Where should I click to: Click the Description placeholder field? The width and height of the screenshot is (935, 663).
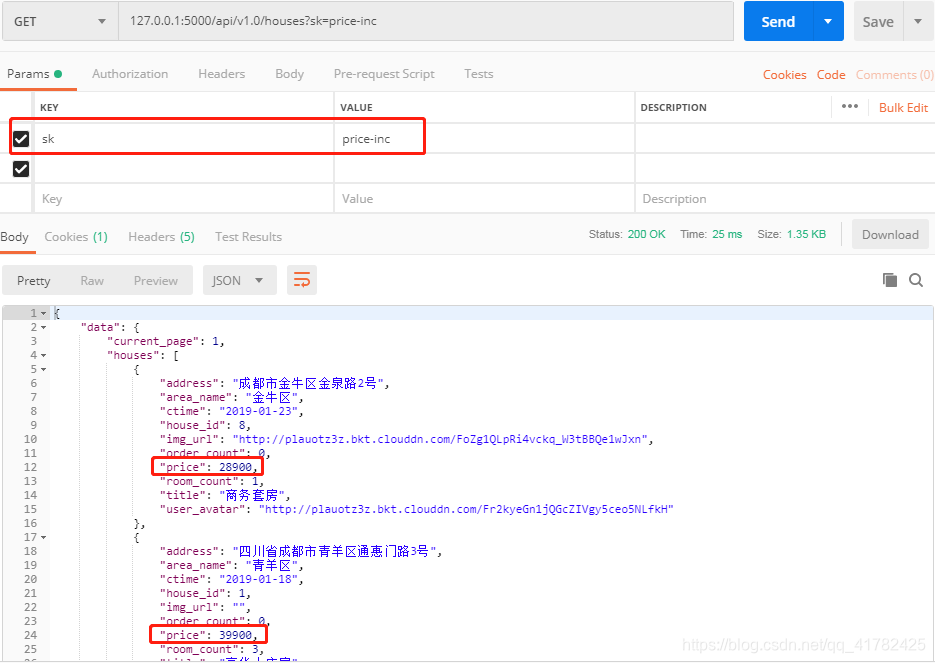pyautogui.click(x=785, y=199)
